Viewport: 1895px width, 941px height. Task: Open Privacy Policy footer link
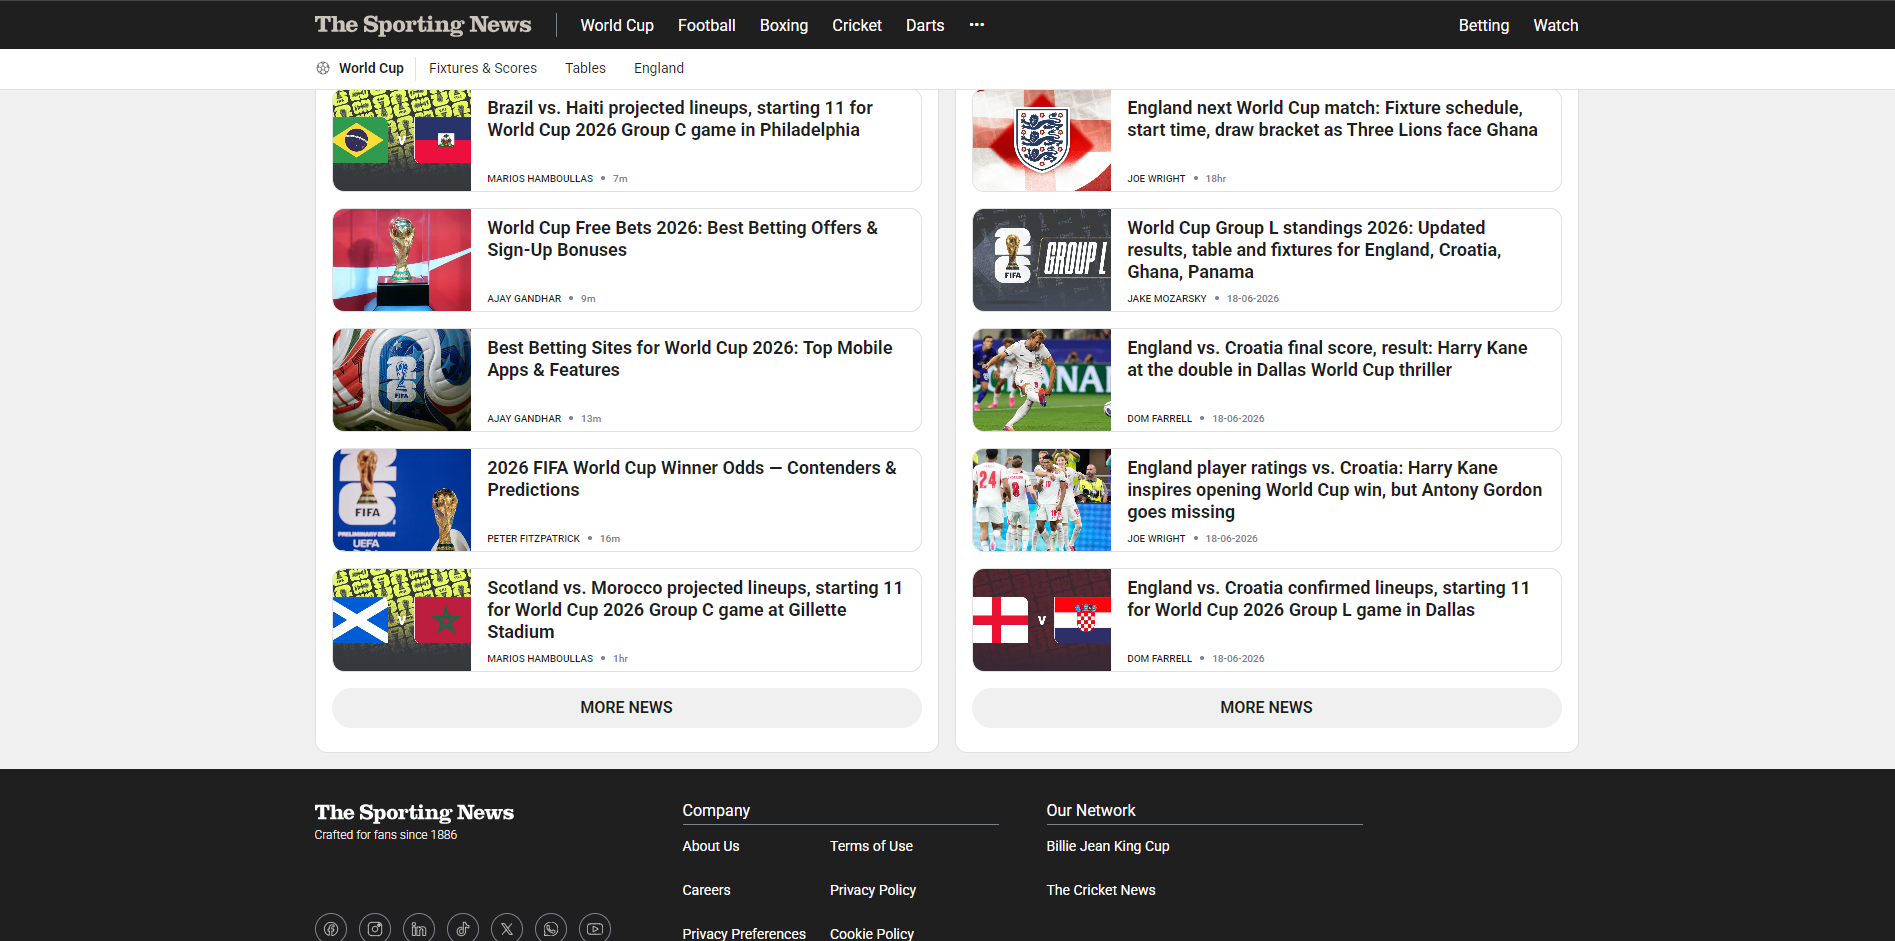873,890
